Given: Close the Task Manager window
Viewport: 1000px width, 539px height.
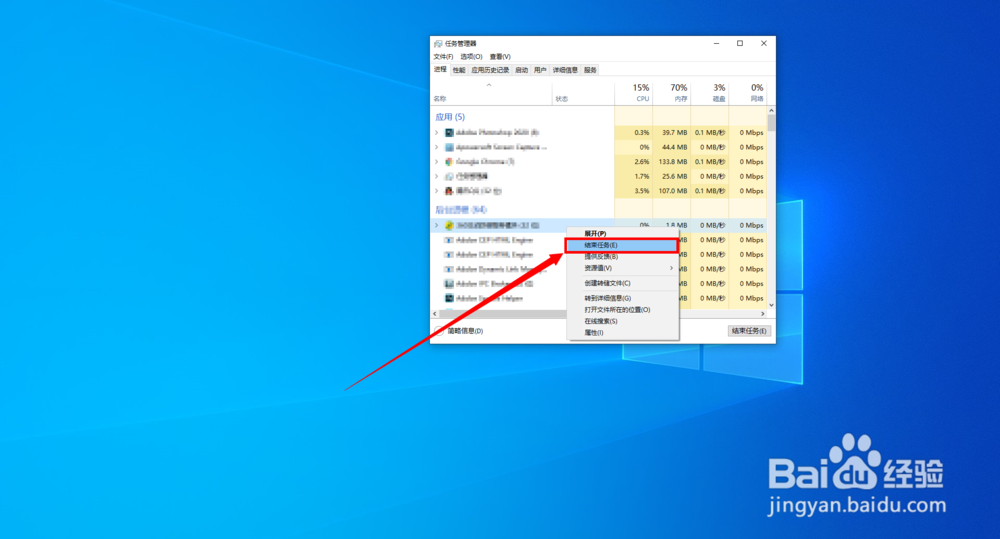Looking at the screenshot, I should 763,43.
